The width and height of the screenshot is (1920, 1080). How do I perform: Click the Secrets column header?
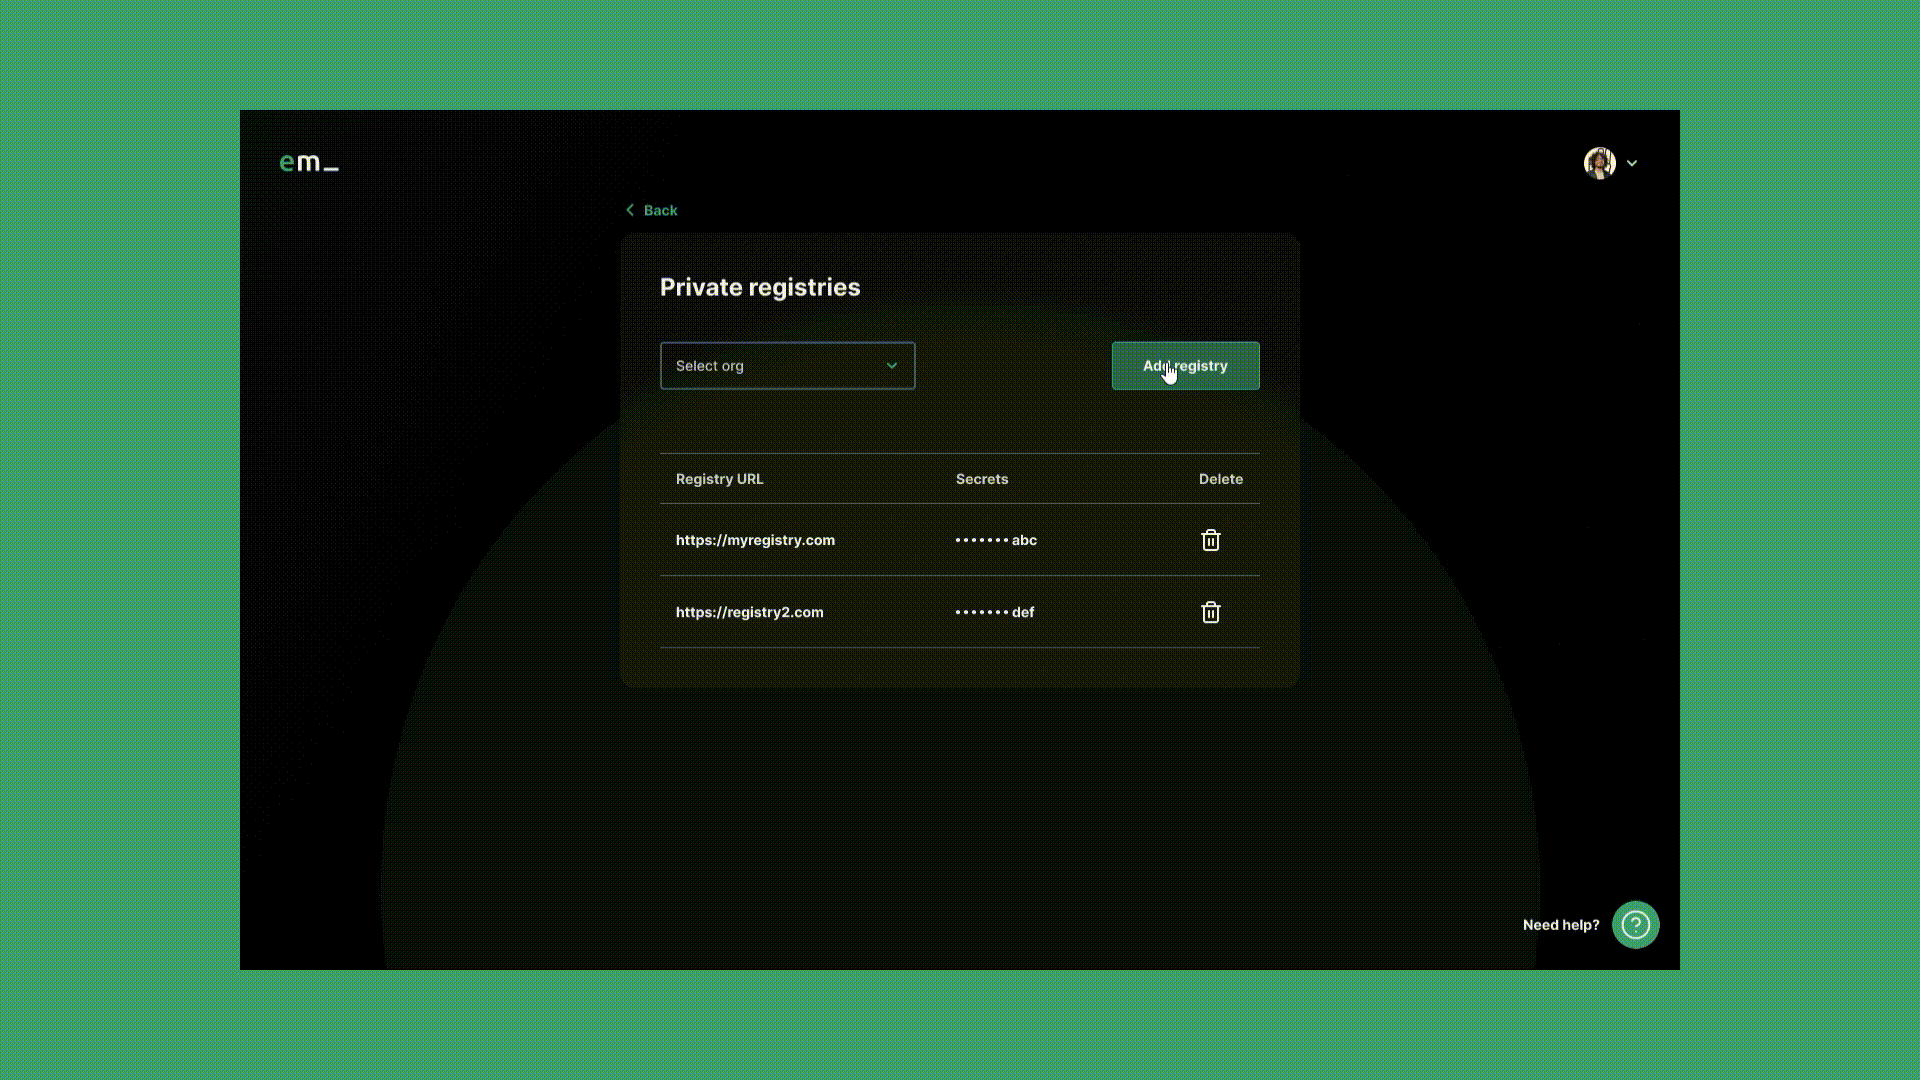tap(981, 479)
